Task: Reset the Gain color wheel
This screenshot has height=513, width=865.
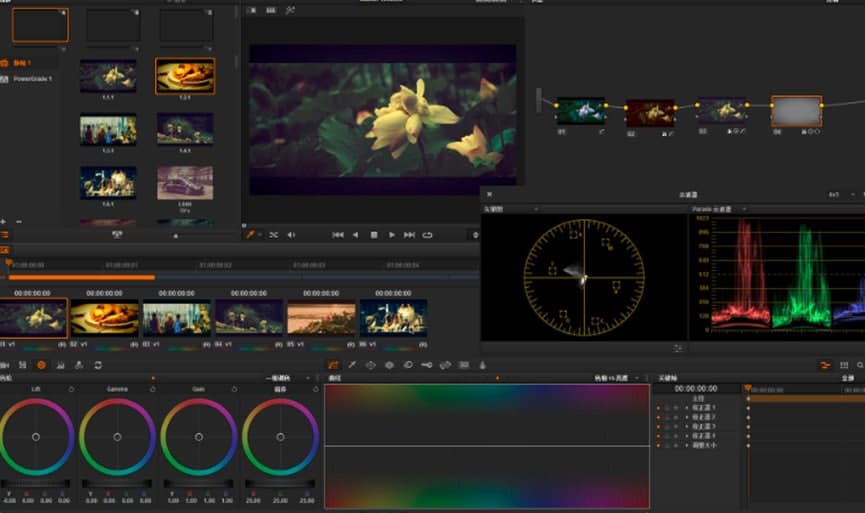Action: coord(233,388)
